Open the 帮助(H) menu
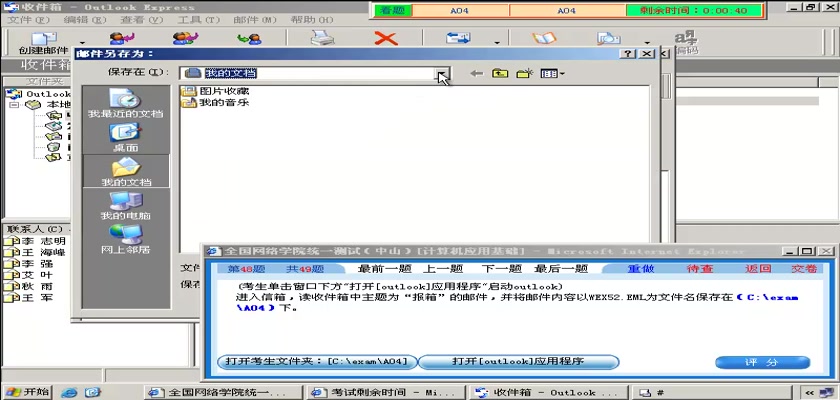The height and width of the screenshot is (400, 840). coord(312,20)
